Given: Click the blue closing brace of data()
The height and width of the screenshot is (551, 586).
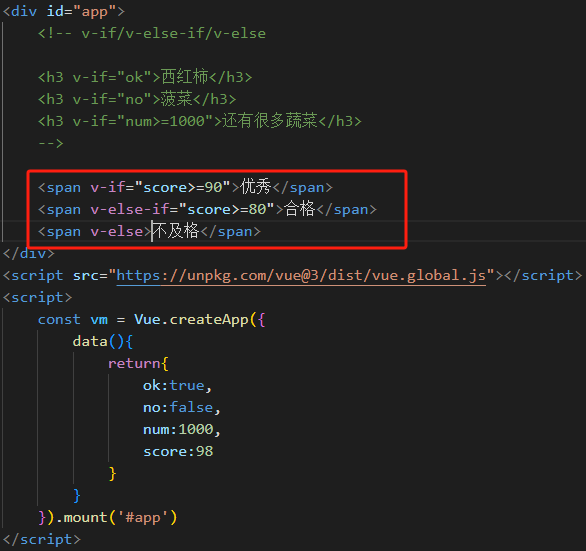Looking at the screenshot, I should pyautogui.click(x=77, y=496).
